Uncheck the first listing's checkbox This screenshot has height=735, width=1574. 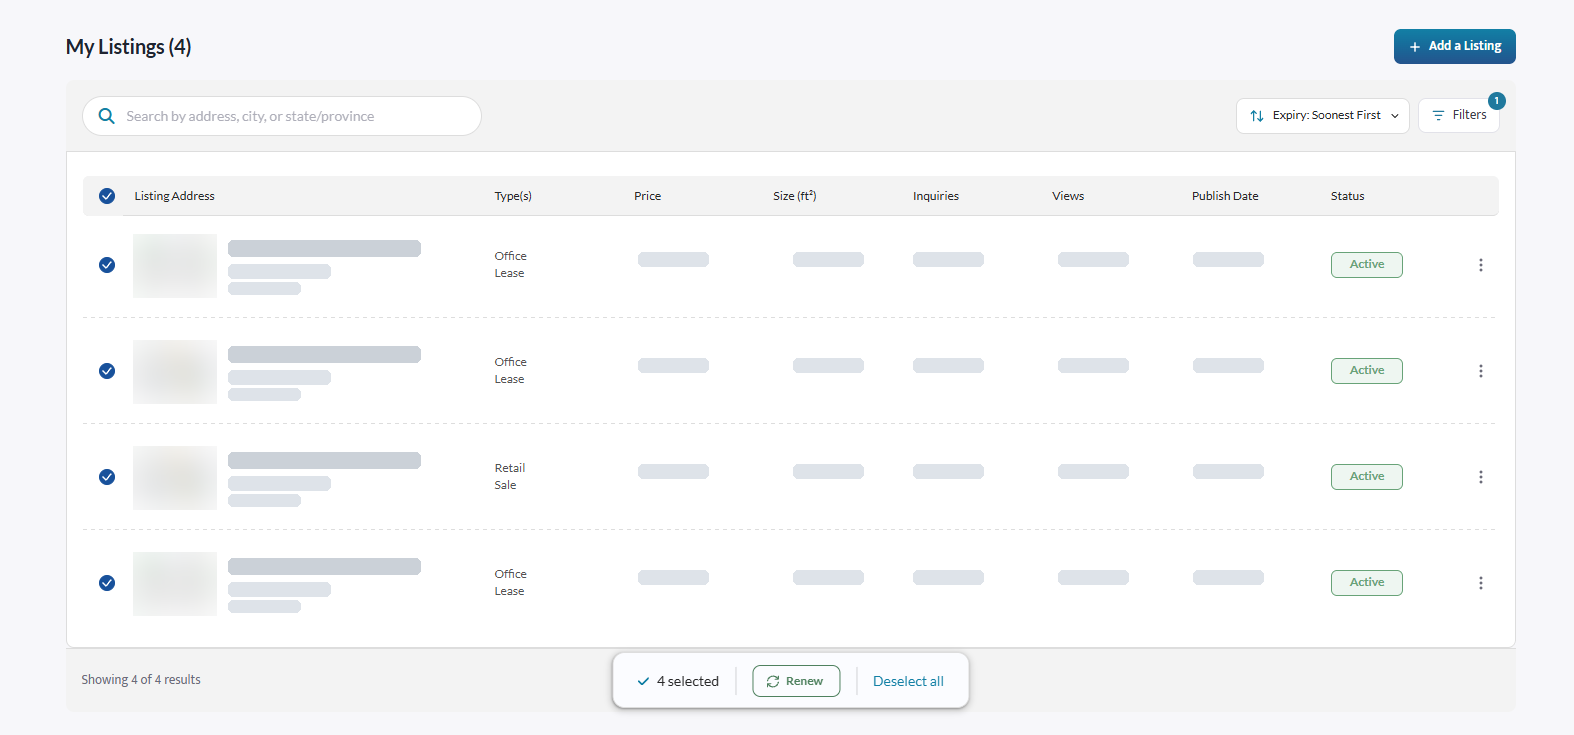point(107,265)
